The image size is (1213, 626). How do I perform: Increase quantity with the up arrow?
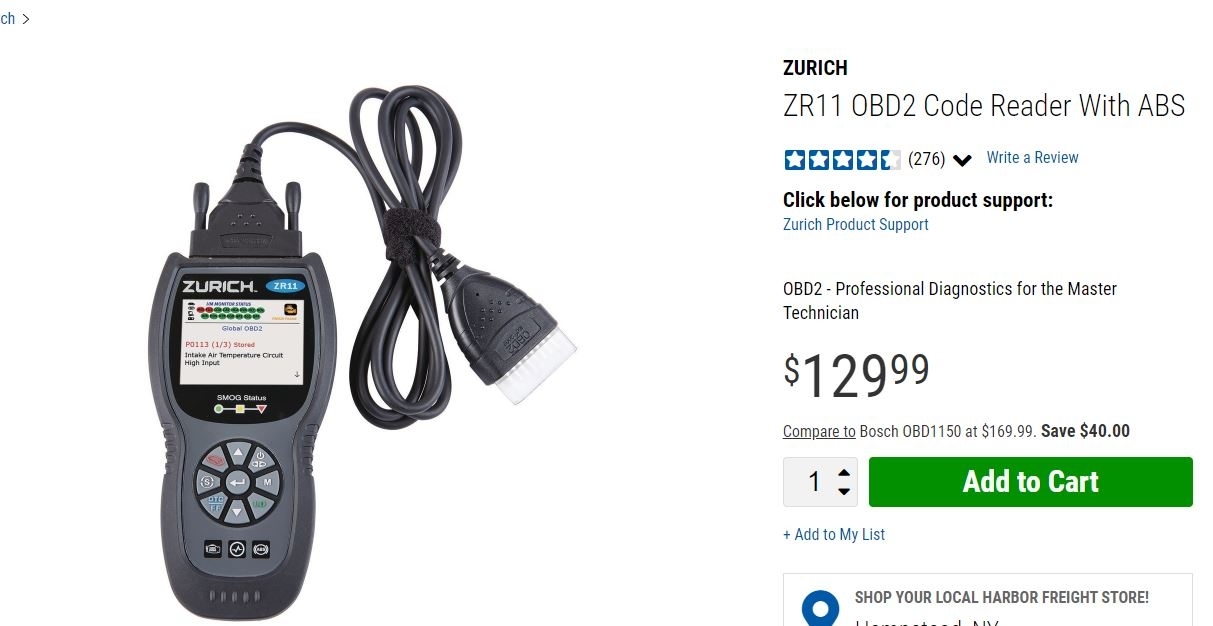844,473
